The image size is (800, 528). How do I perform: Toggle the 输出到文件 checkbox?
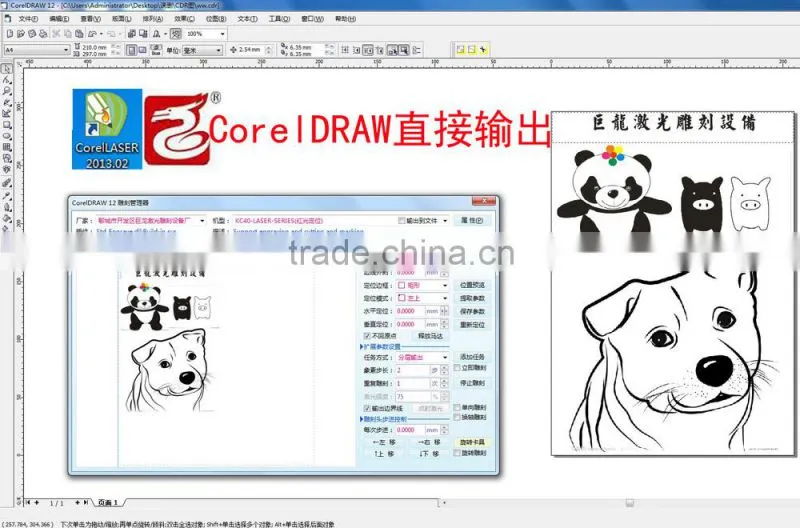point(402,220)
